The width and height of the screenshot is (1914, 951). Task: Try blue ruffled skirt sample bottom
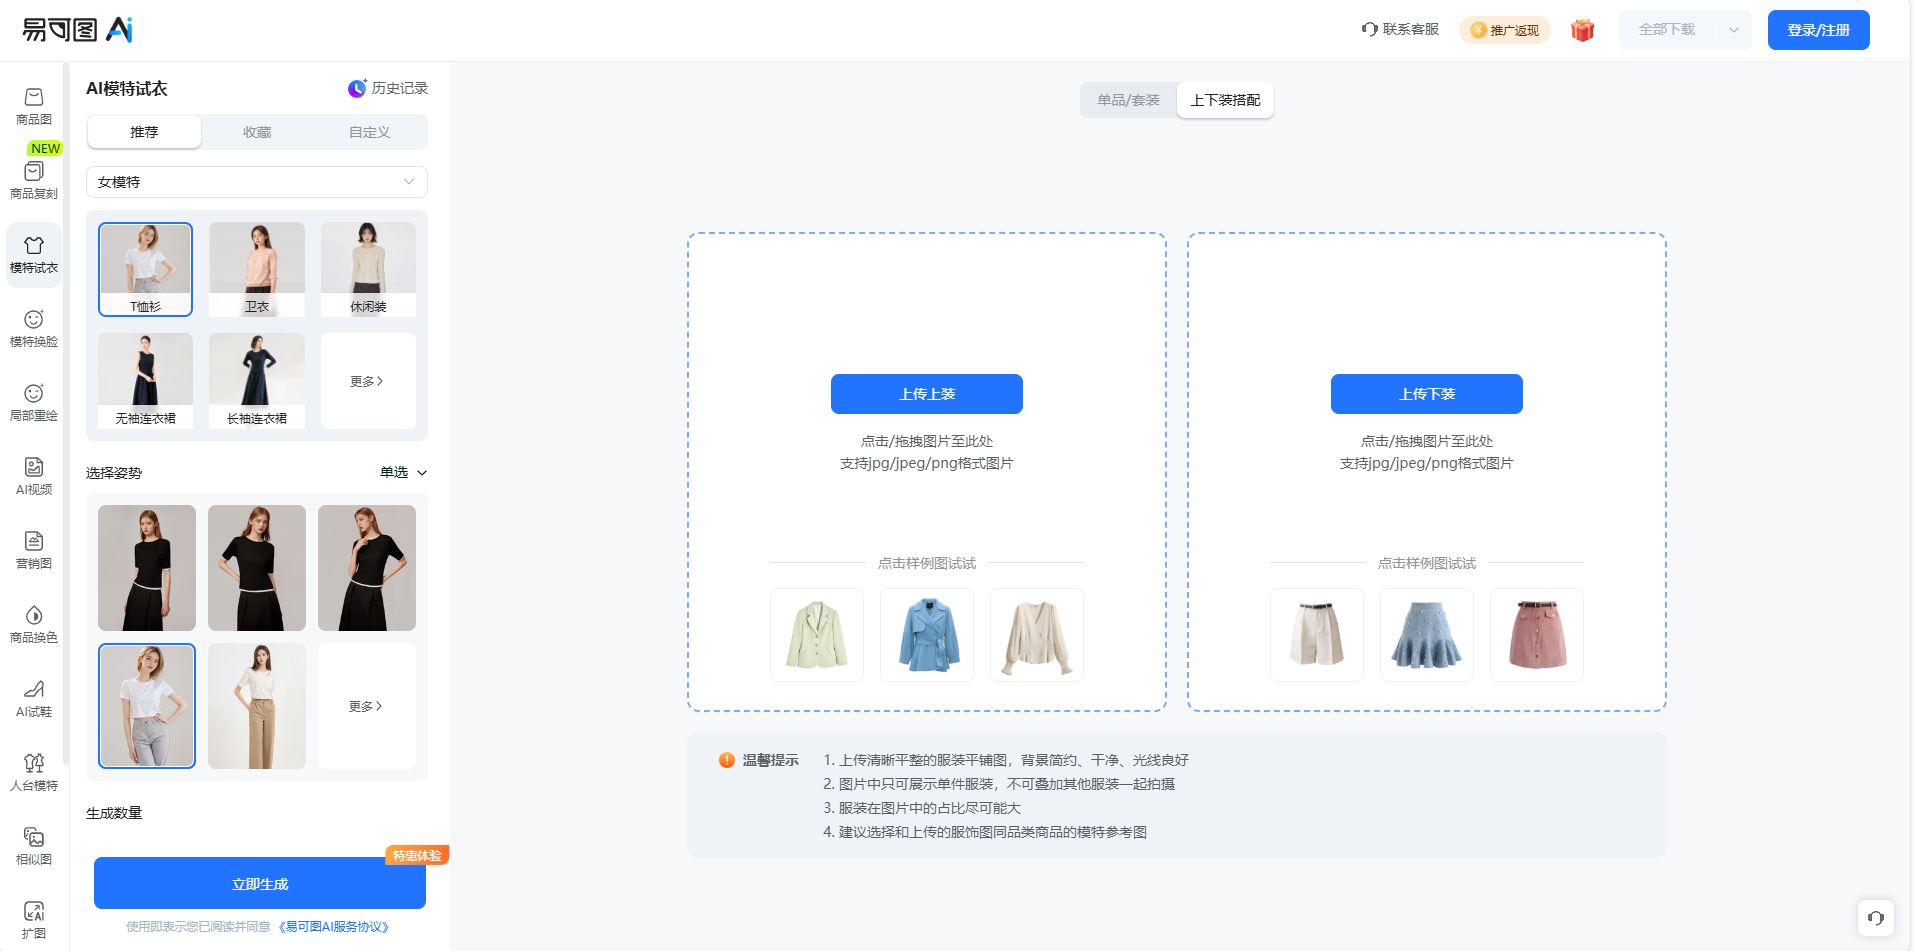tap(1427, 635)
